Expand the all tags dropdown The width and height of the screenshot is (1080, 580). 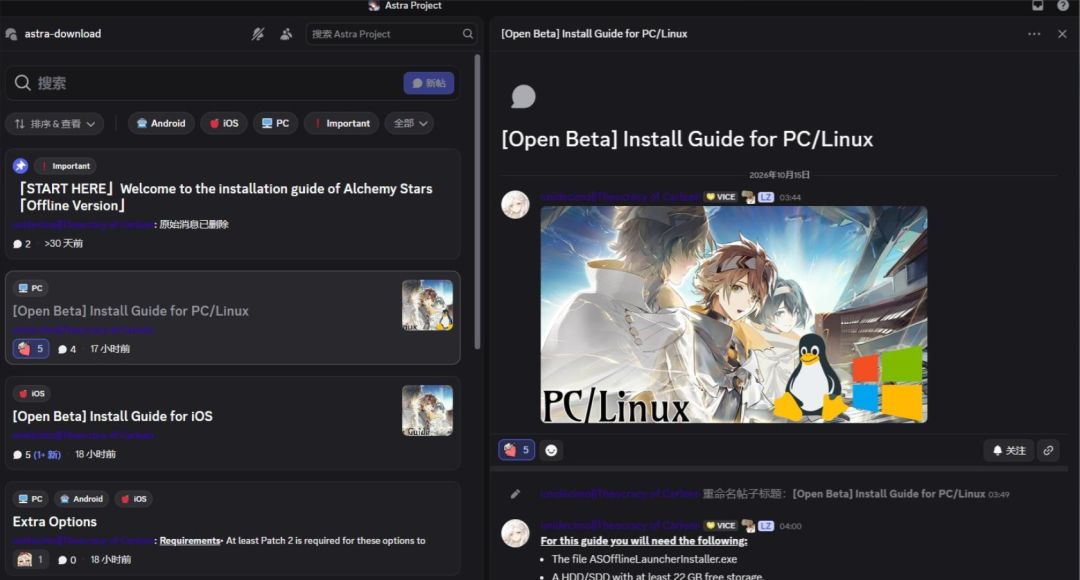409,123
